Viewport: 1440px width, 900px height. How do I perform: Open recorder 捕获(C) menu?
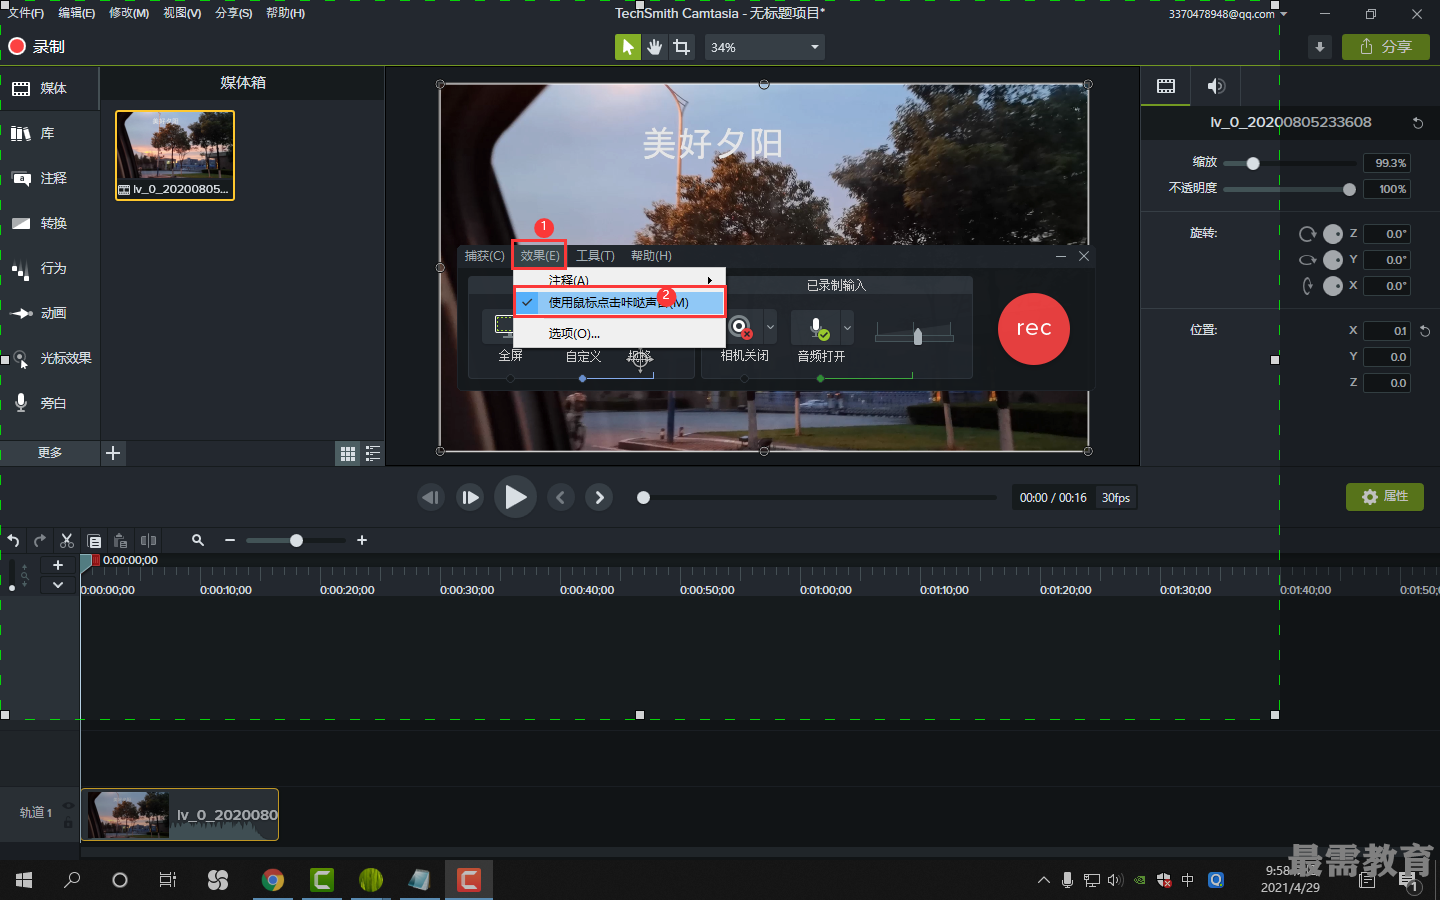(485, 256)
